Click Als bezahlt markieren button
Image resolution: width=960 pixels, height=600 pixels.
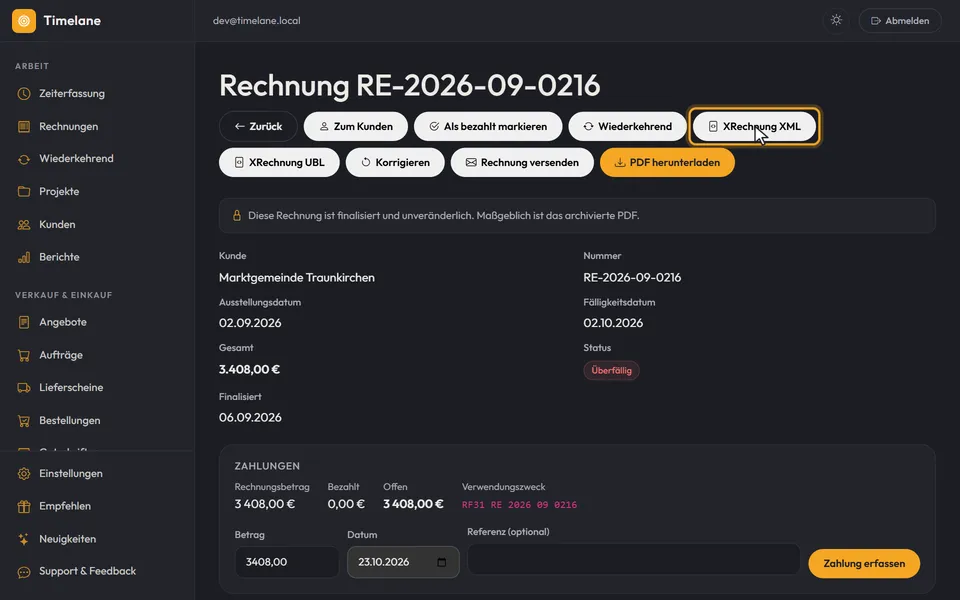(488, 126)
